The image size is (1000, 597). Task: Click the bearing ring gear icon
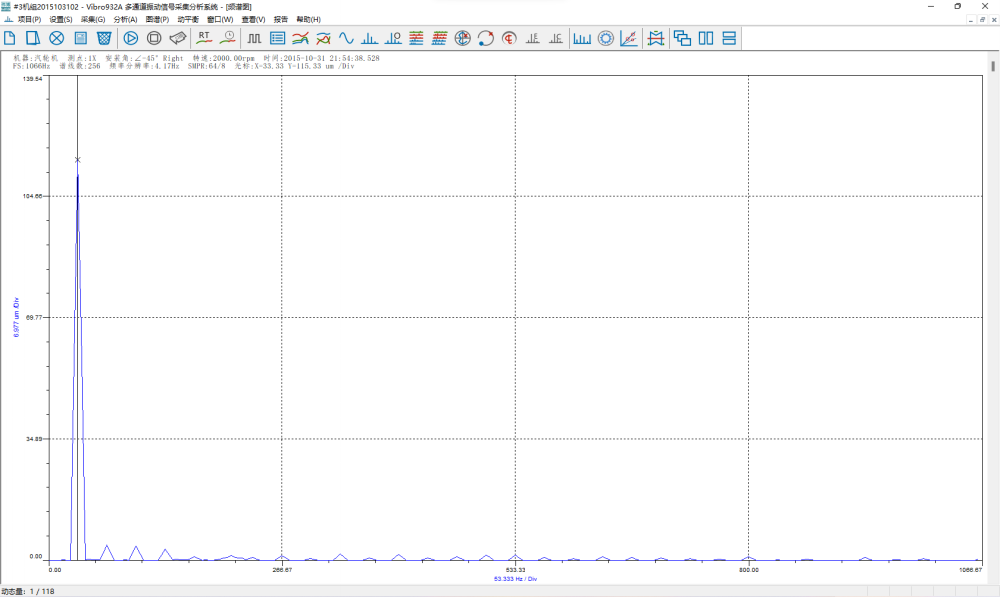(605, 38)
